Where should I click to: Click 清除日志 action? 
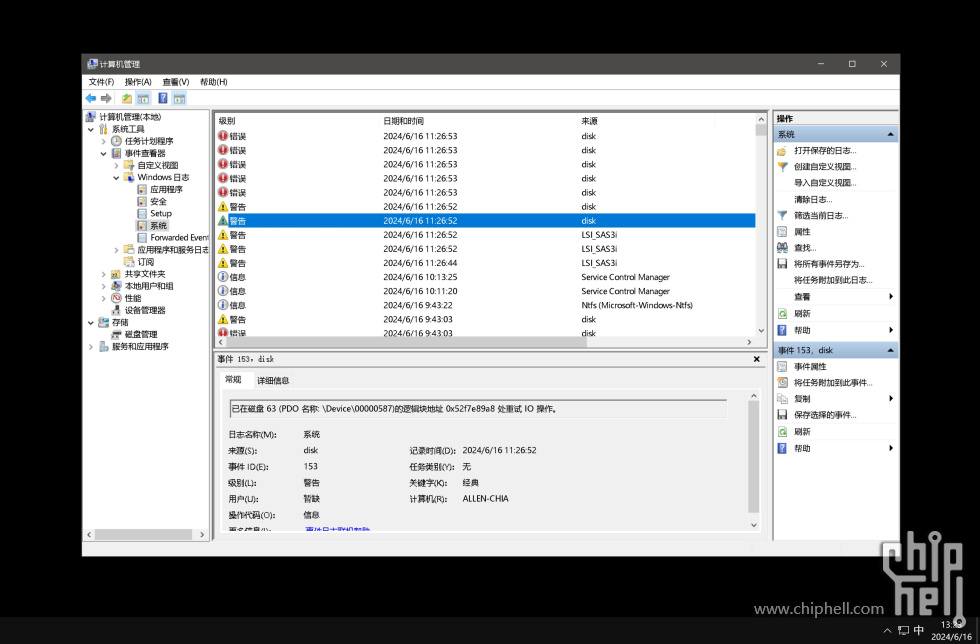point(813,199)
